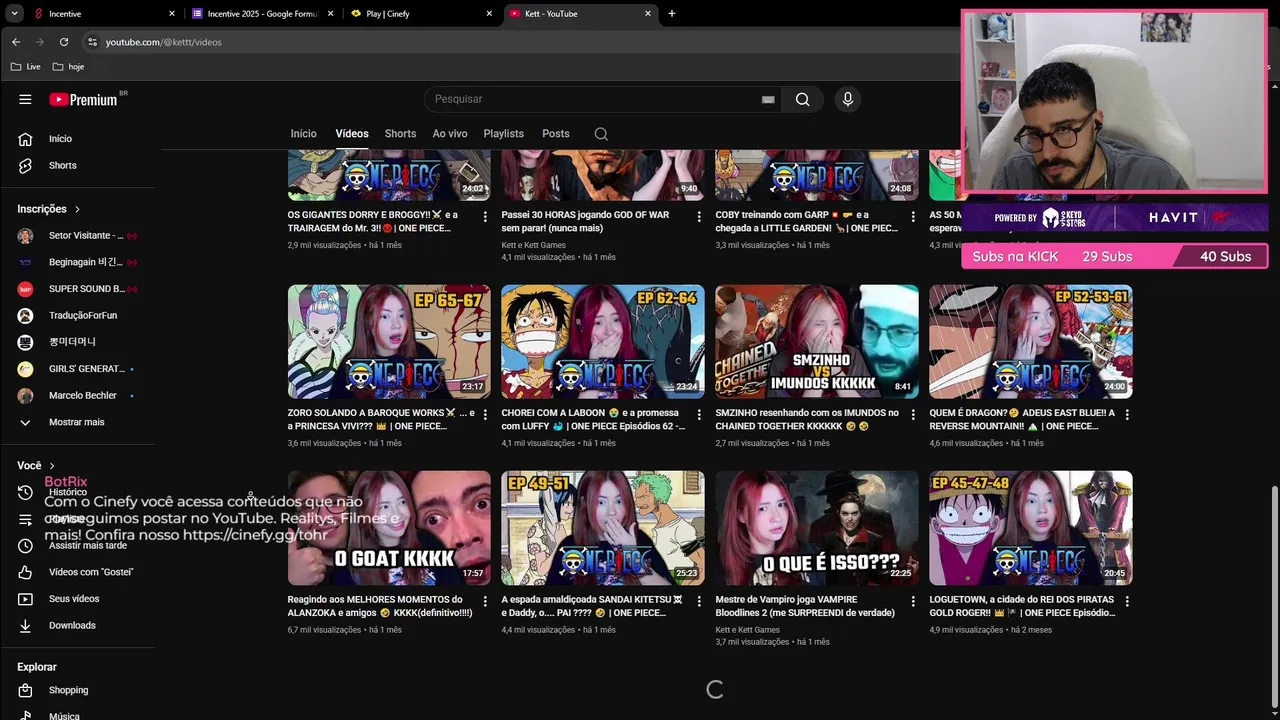Viewport: 1280px width, 720px height.
Task: Close the Kett - YouTube tab
Action: (x=648, y=14)
